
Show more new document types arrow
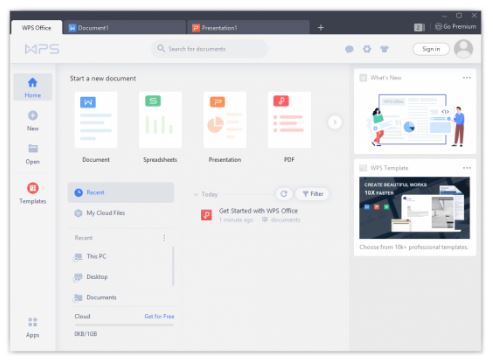click(x=335, y=122)
